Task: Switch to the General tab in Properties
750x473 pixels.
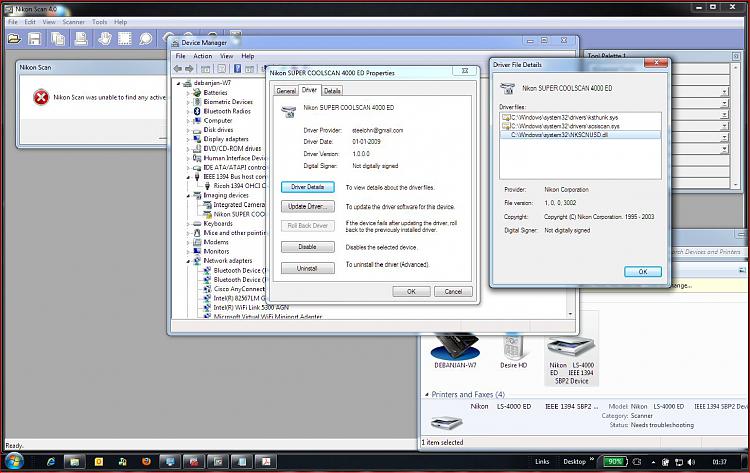Action: click(x=286, y=91)
